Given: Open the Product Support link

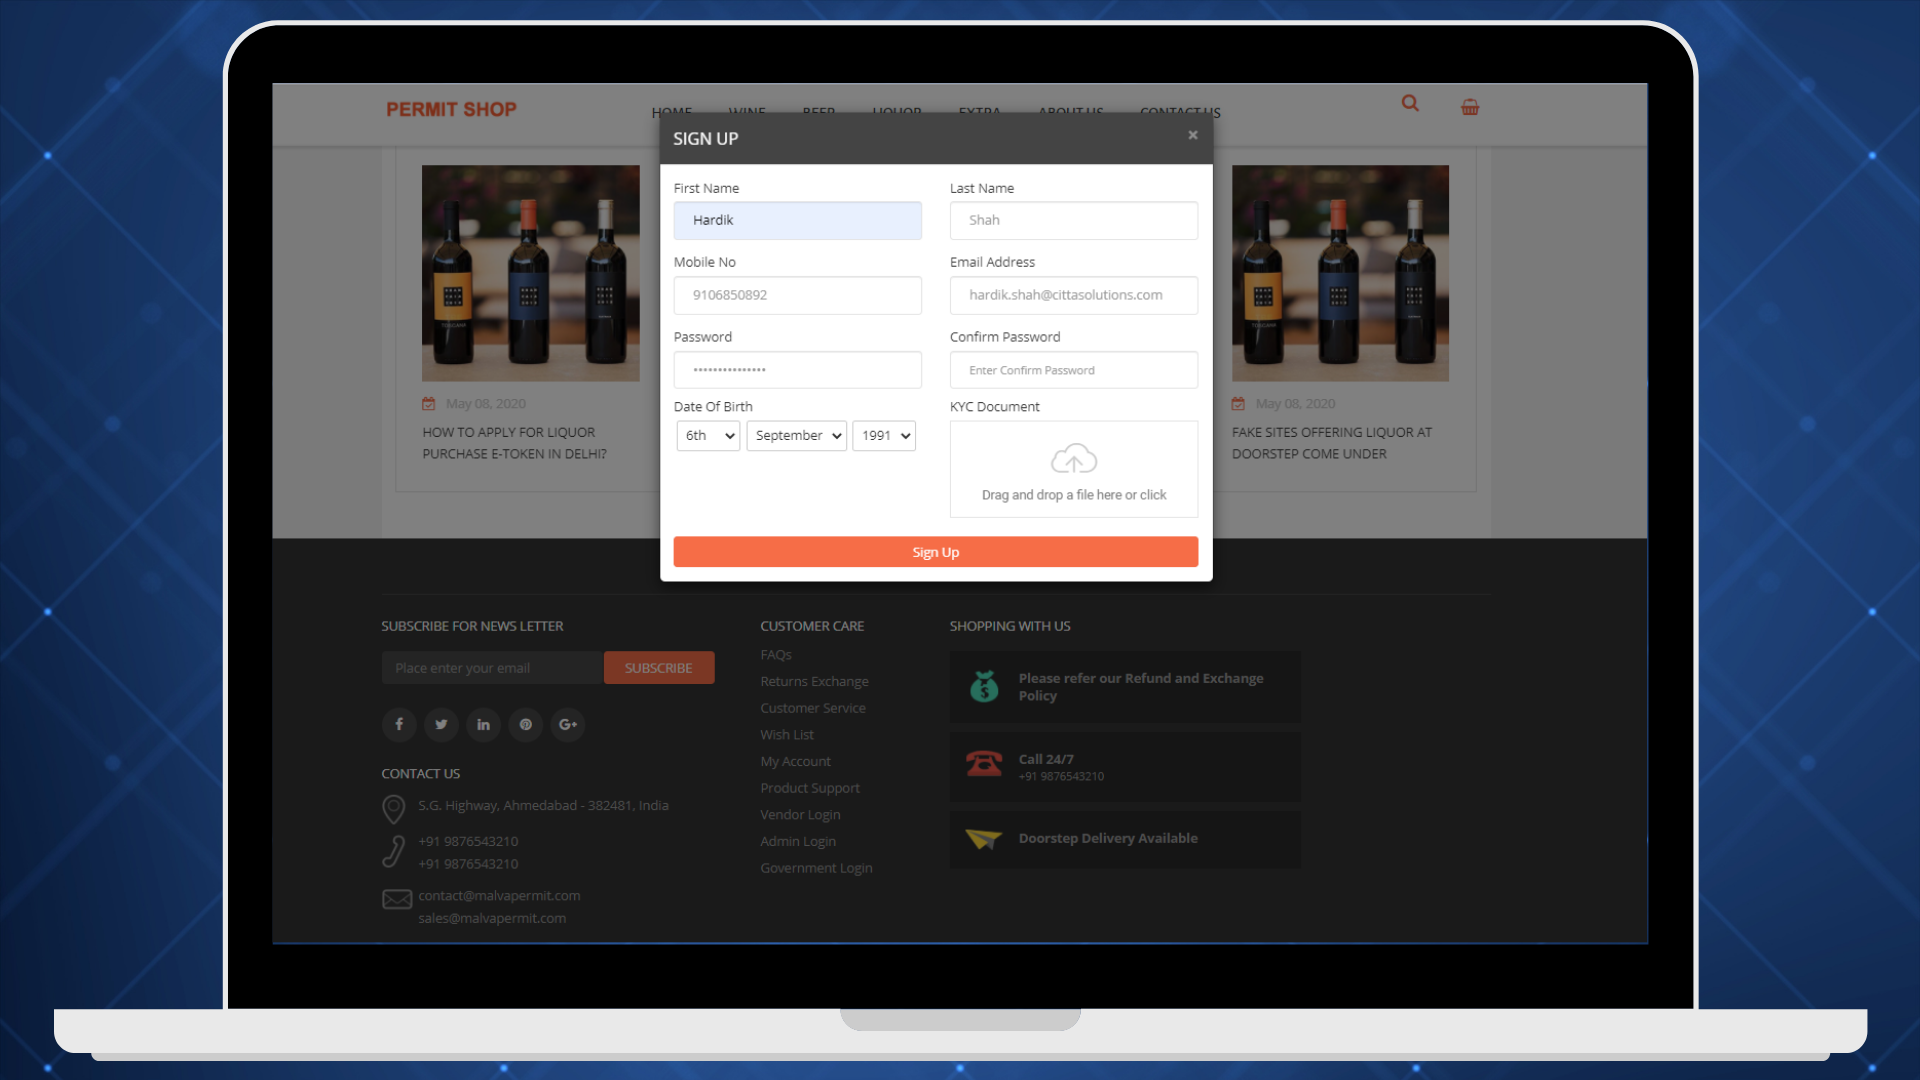Looking at the screenshot, I should click(810, 788).
